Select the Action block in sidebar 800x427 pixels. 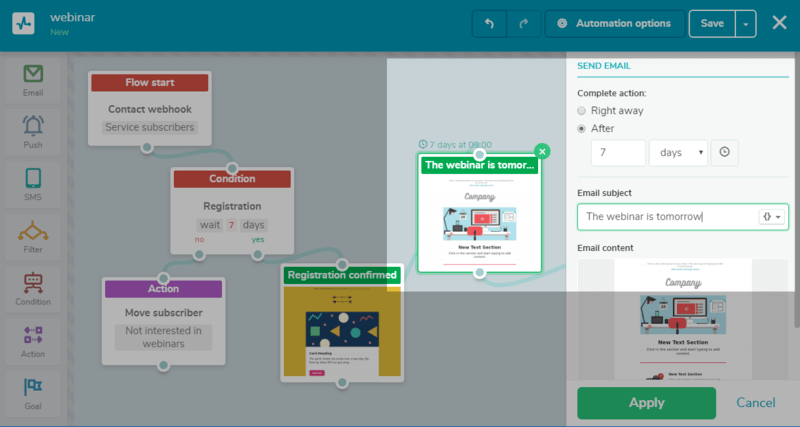coord(33,342)
